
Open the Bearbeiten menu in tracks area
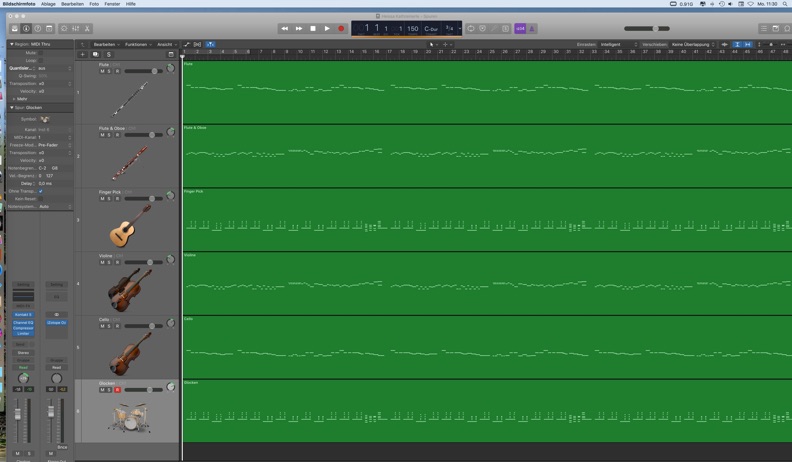point(106,44)
